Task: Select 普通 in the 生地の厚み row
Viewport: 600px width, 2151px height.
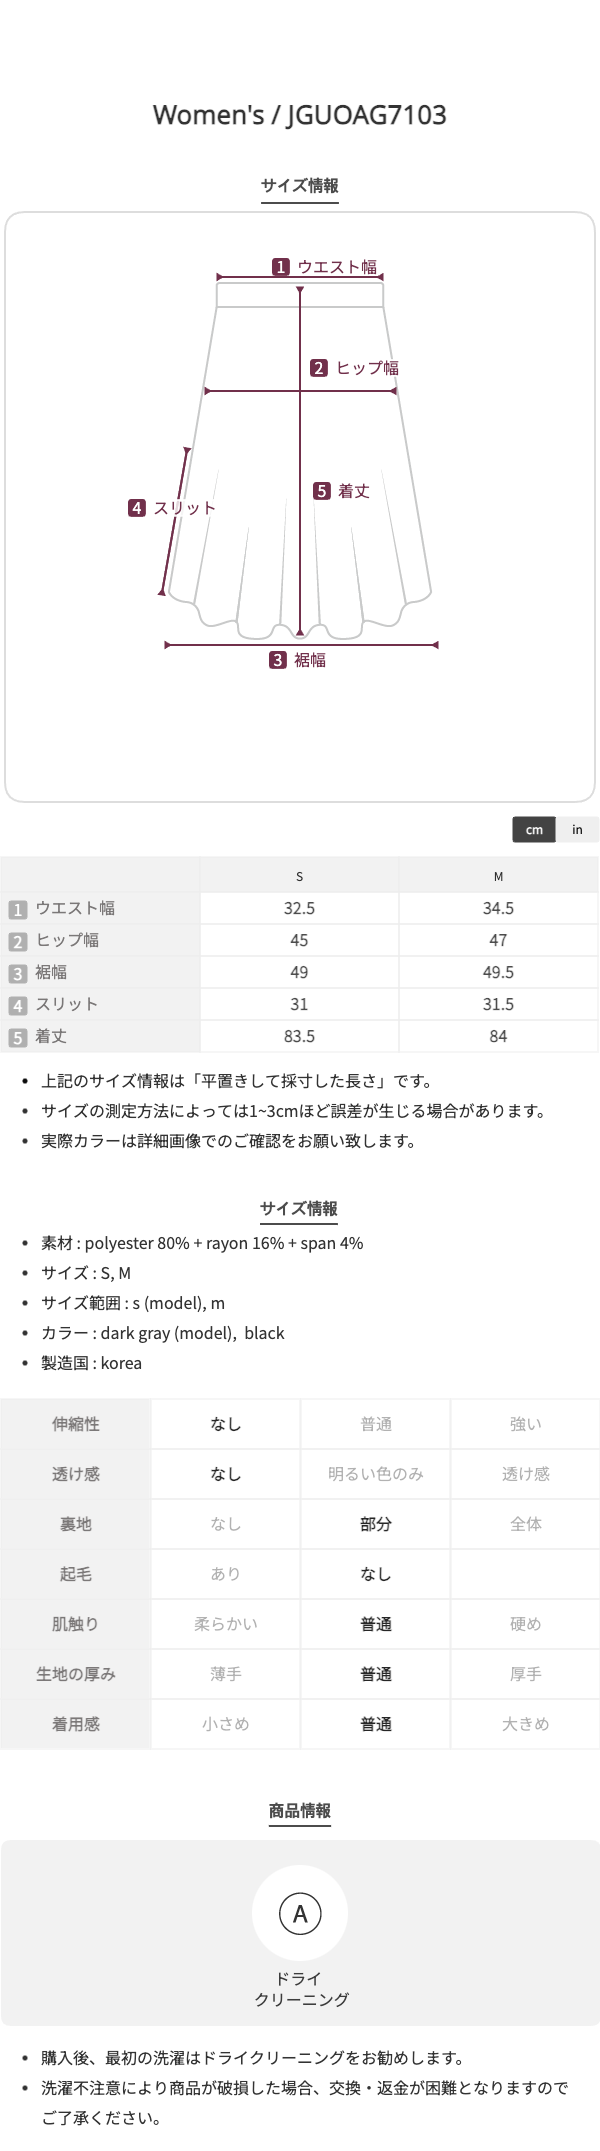Action: click(376, 1674)
